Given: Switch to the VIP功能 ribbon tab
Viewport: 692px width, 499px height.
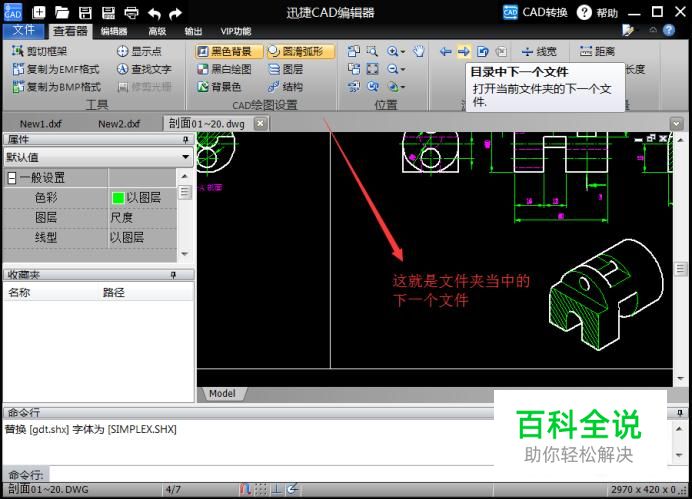Looking at the screenshot, I should click(236, 31).
